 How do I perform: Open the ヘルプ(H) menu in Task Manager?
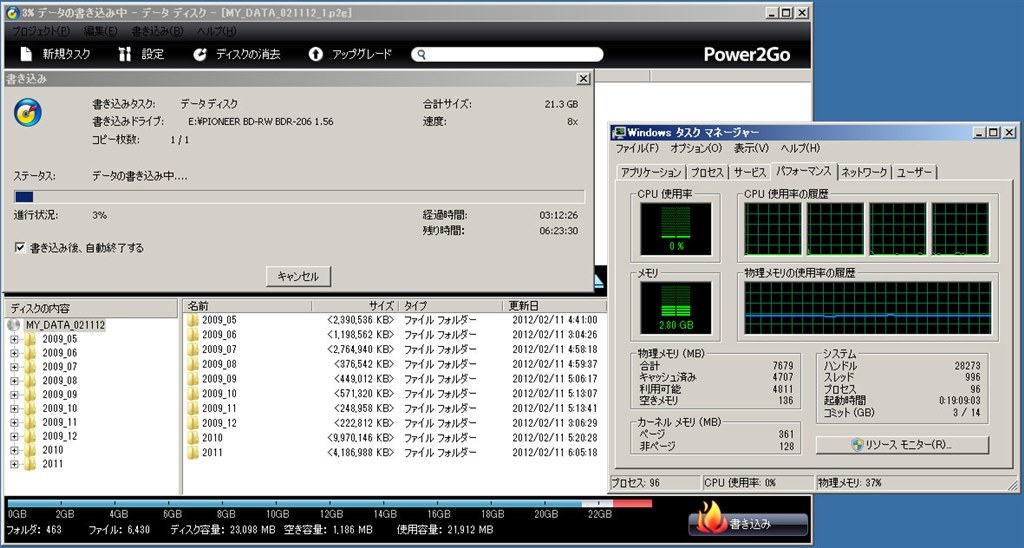[x=801, y=148]
